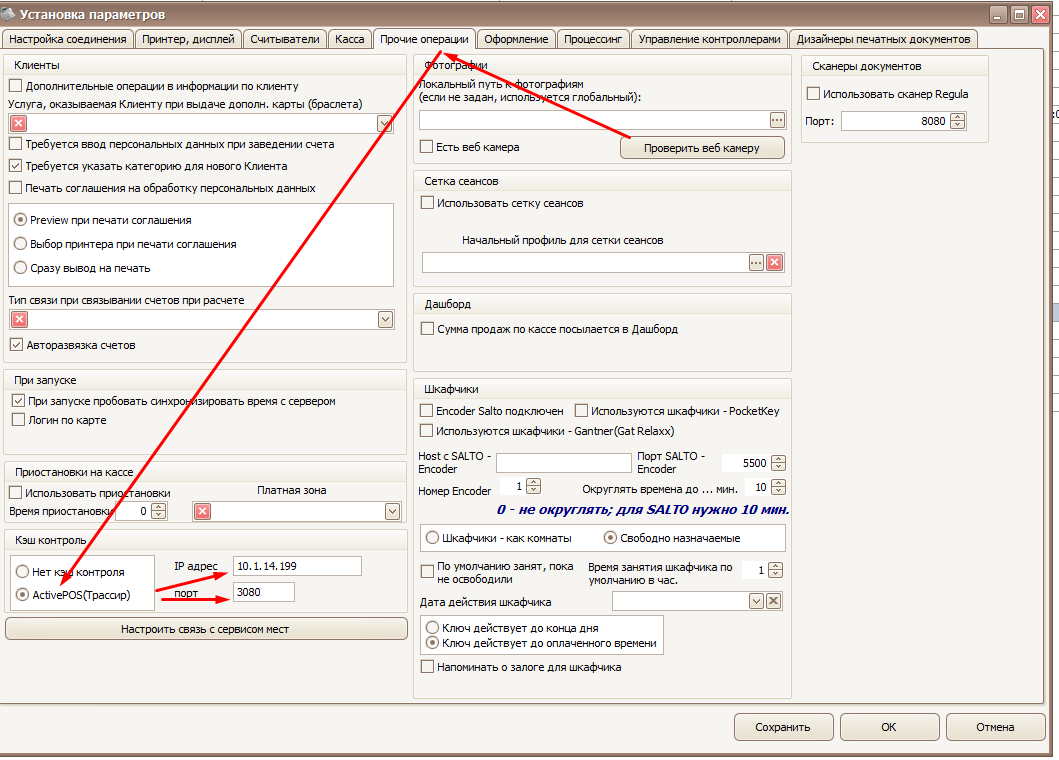1059x760 pixels.
Task: Select freely assignable lockers option
Action: point(610,538)
